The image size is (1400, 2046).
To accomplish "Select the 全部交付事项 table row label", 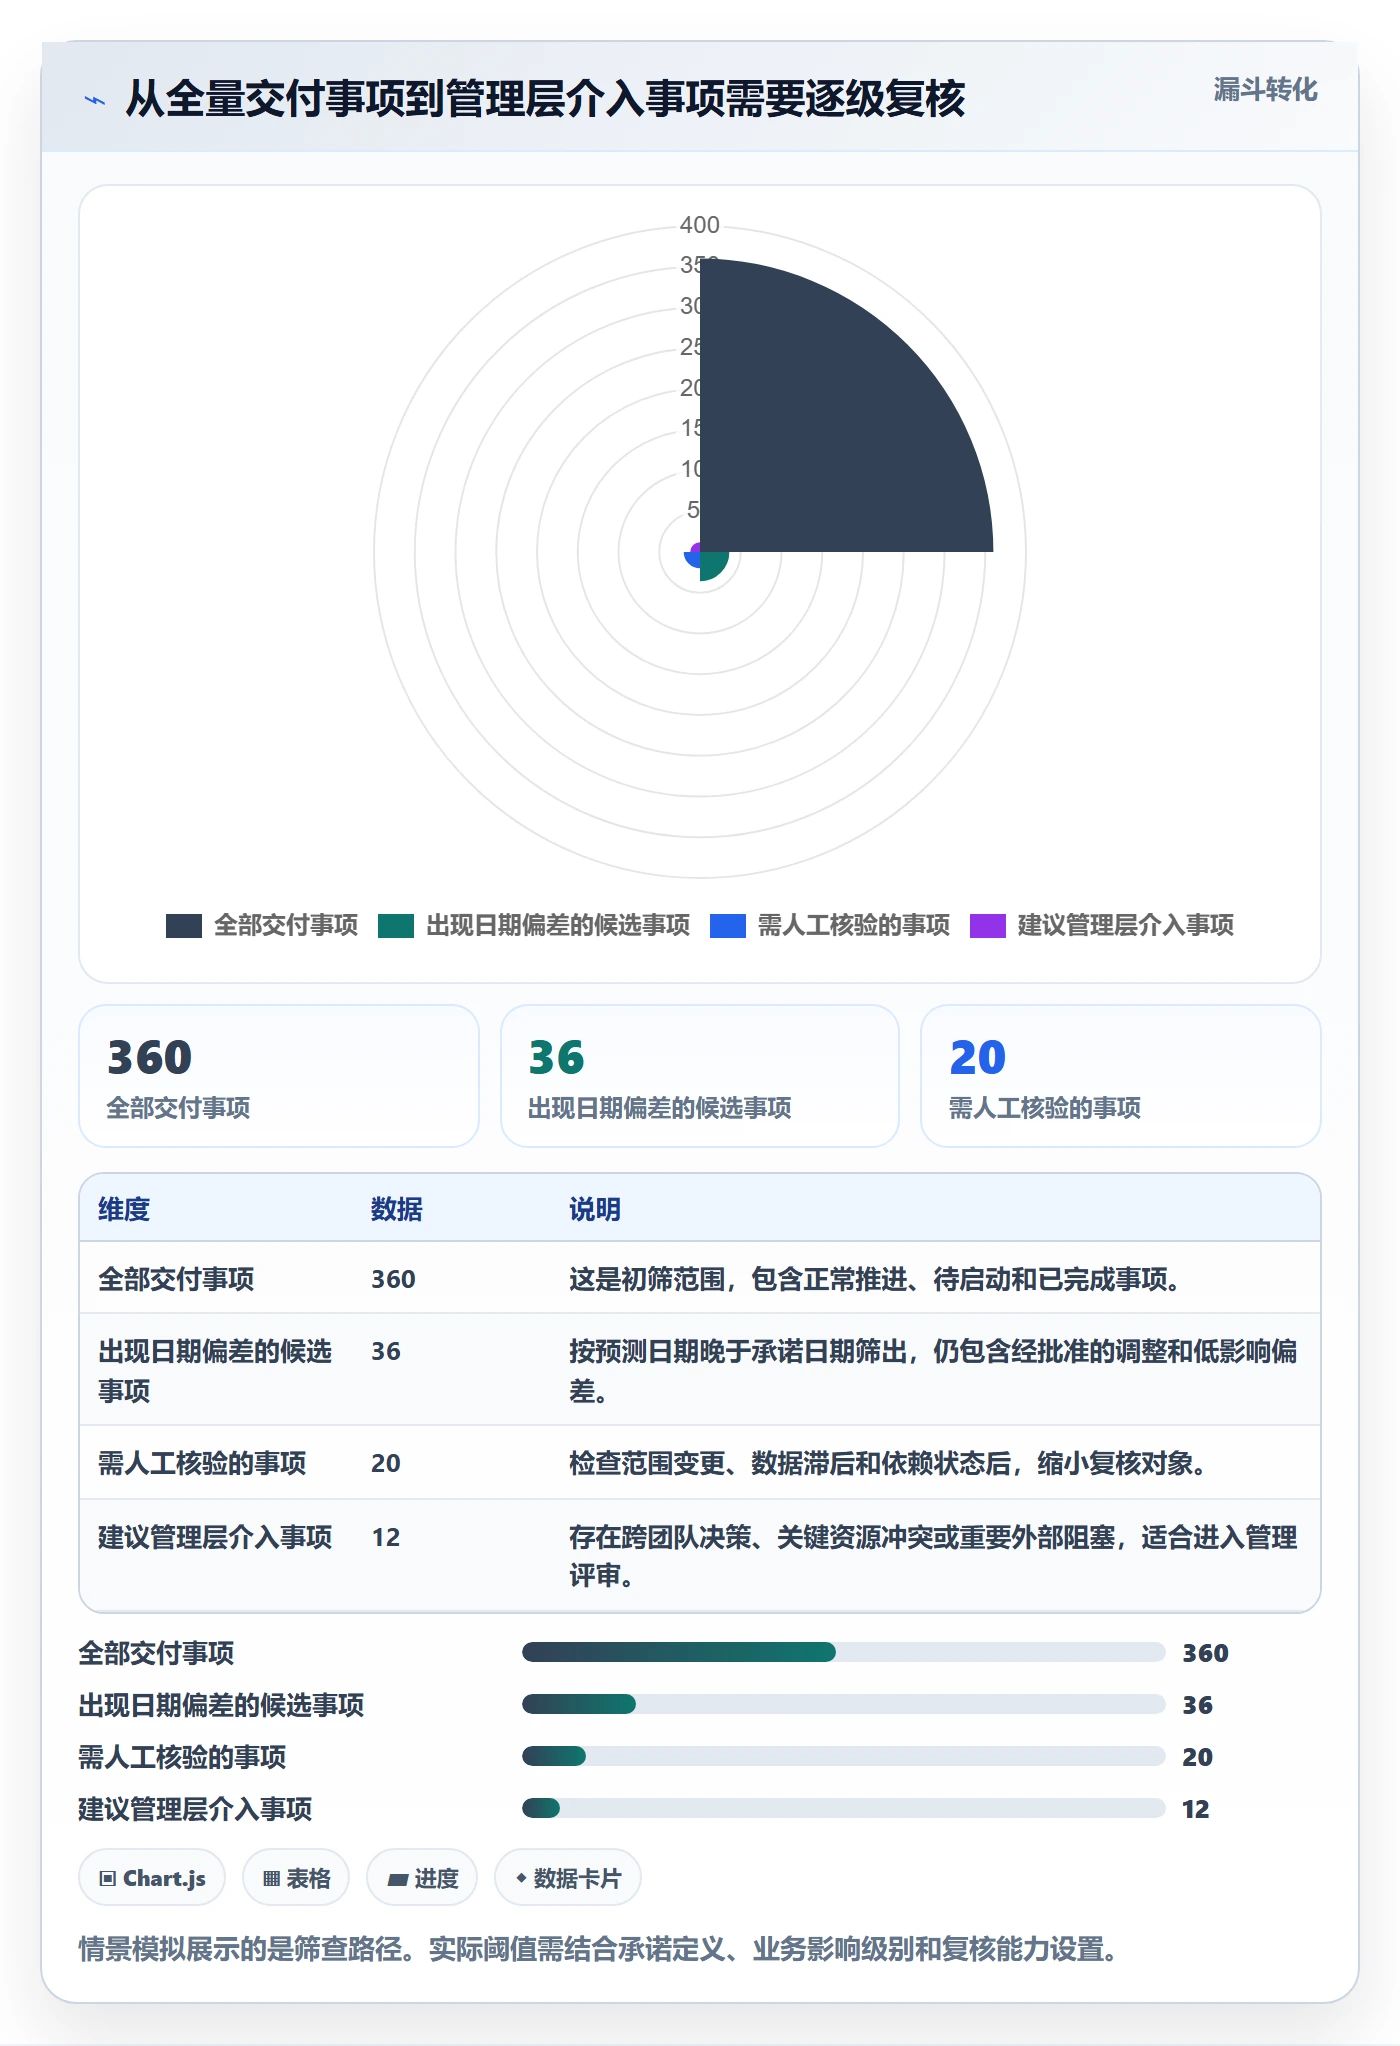I will (176, 1279).
